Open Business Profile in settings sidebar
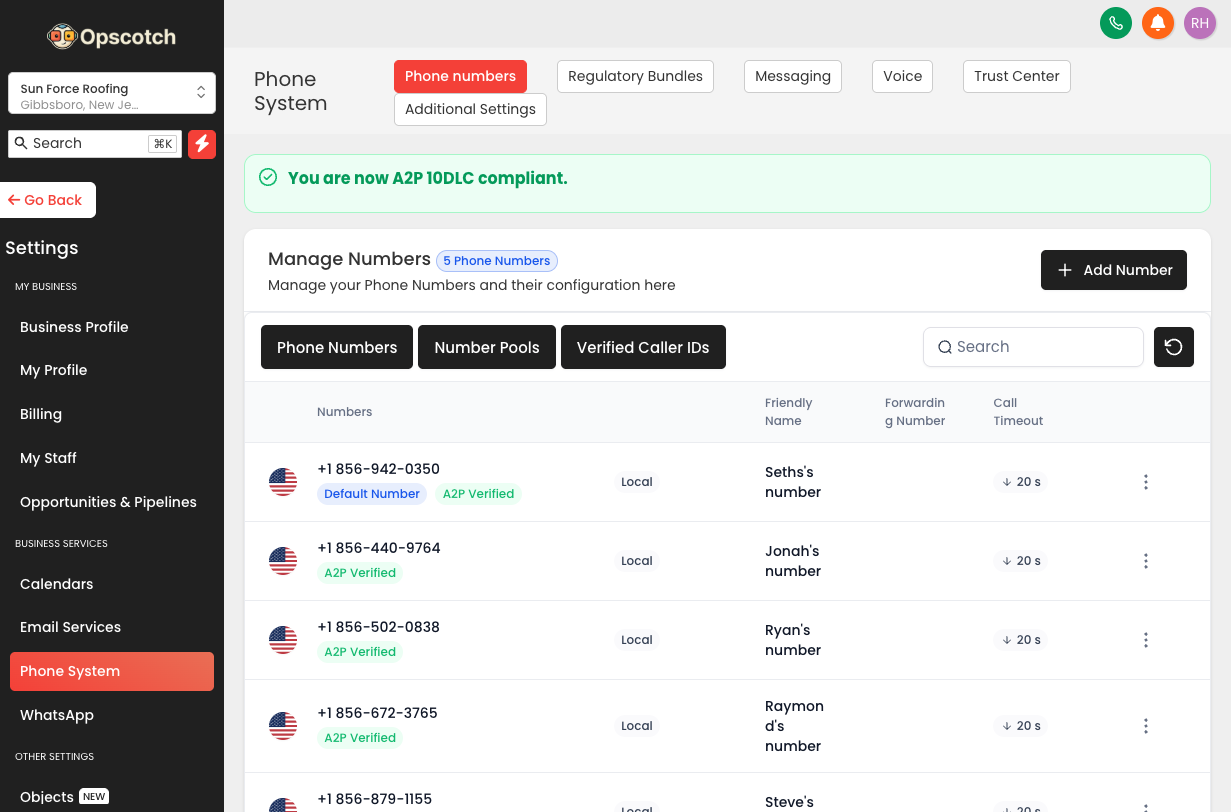Viewport: 1231px width, 812px height. point(74,327)
